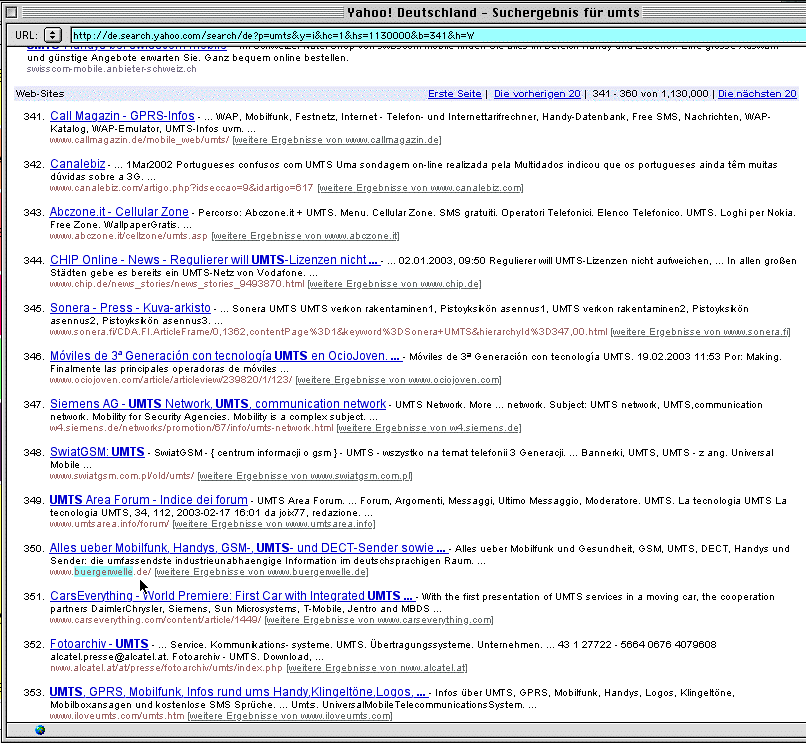Open 'Die nächsten 20' results link

757,93
